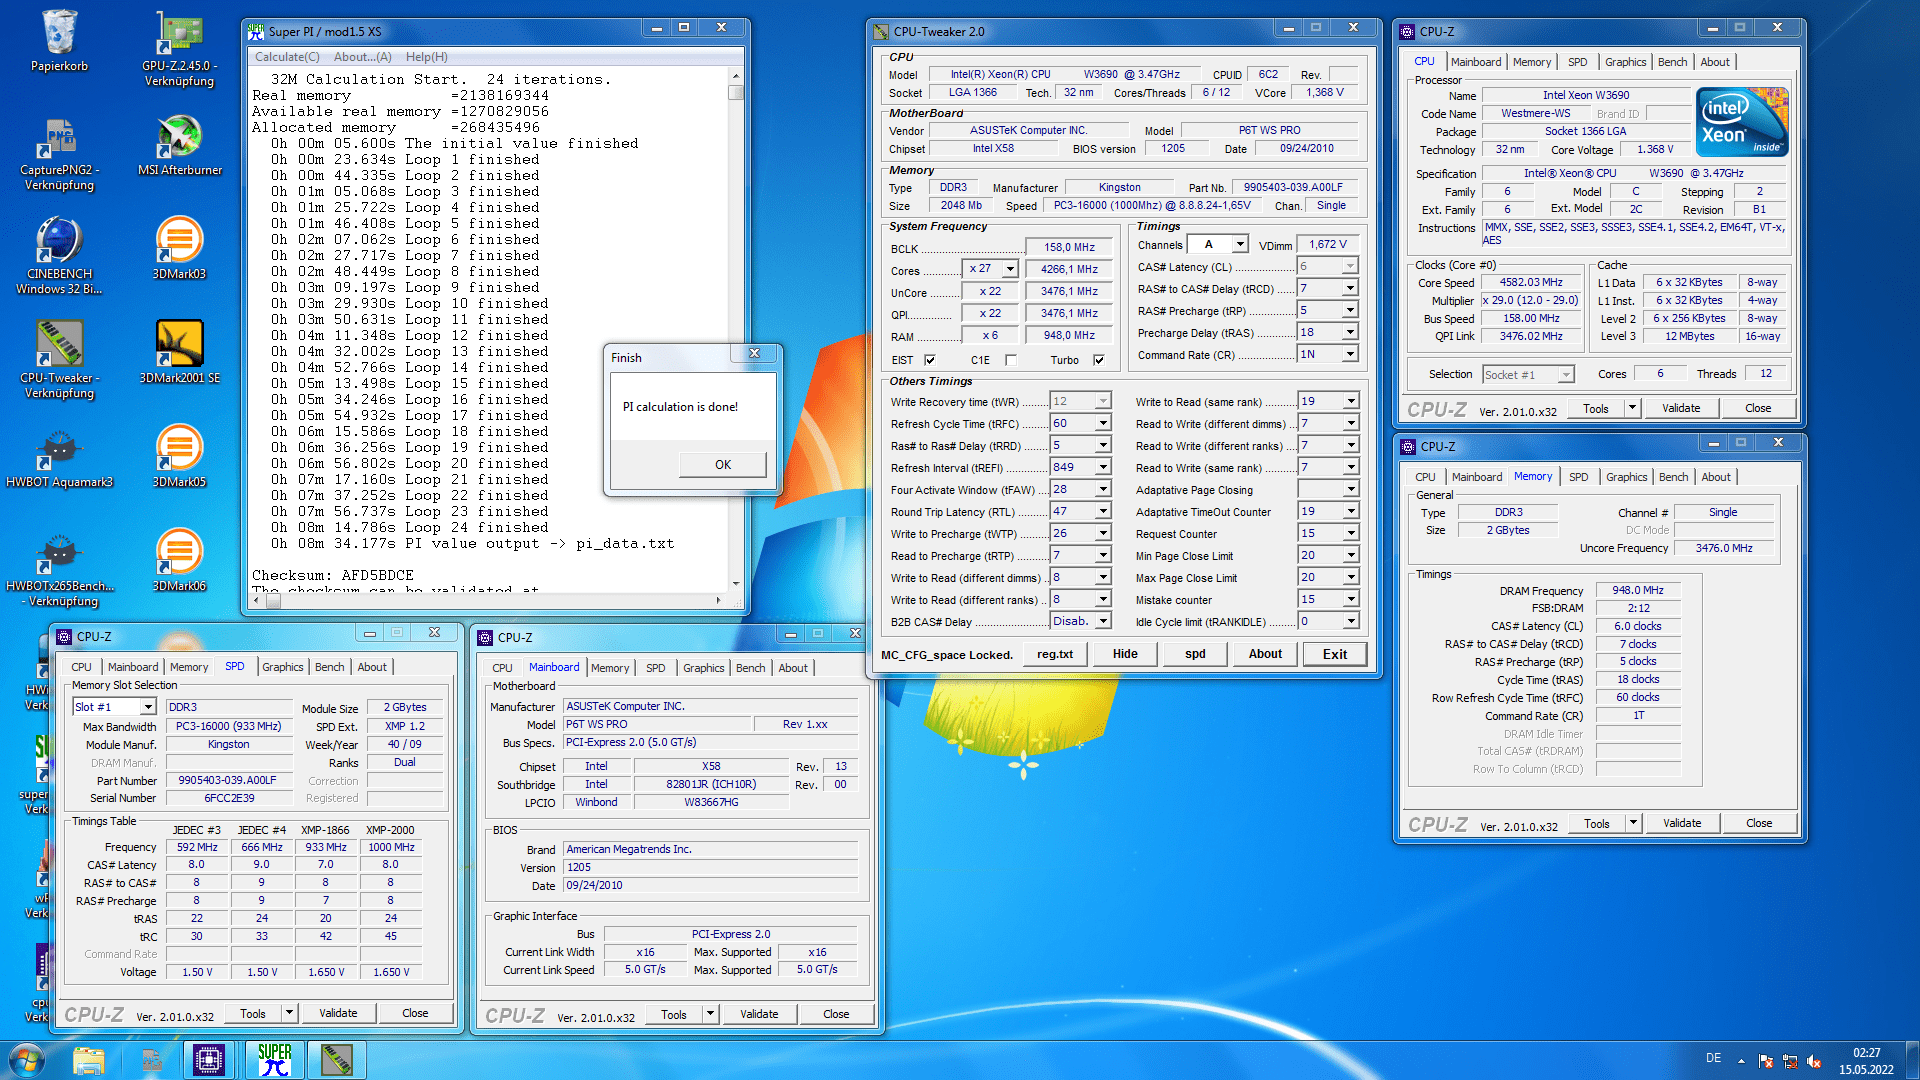Launch MSI Afterburner from the desktop
This screenshot has height=1080, width=1920.
[180, 145]
